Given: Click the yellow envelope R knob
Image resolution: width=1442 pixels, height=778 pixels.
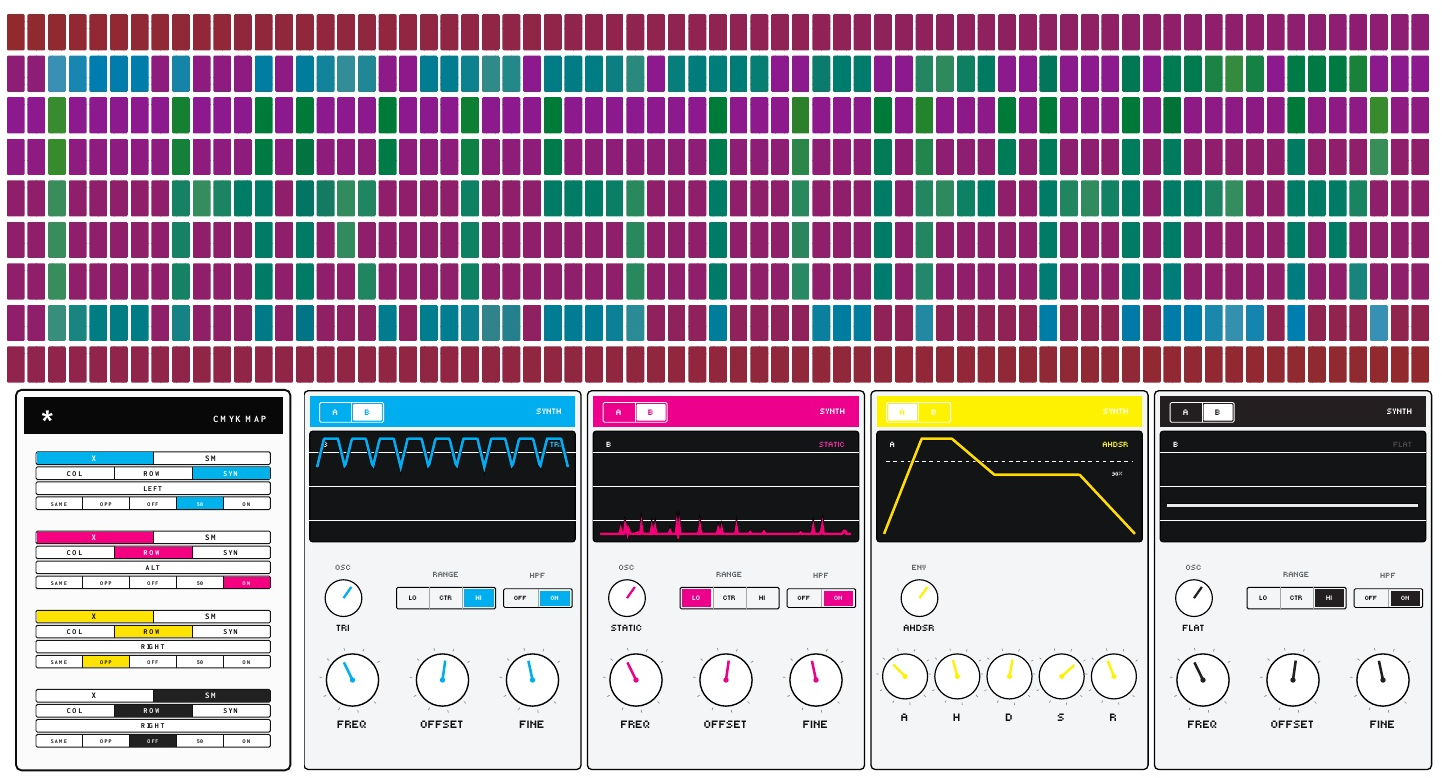Looking at the screenshot, I should coord(1114,677).
